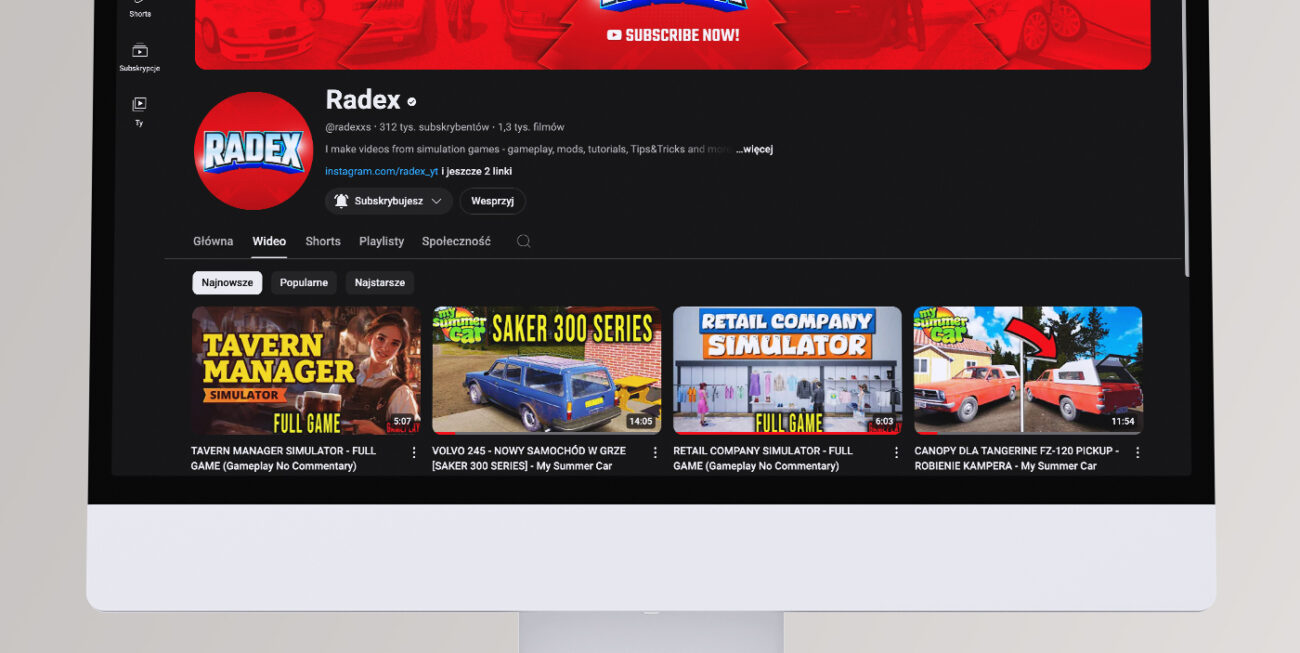This screenshot has width=1300, height=653.
Task: Expand the Subskrybujesz dropdown chevron
Action: click(x=436, y=201)
